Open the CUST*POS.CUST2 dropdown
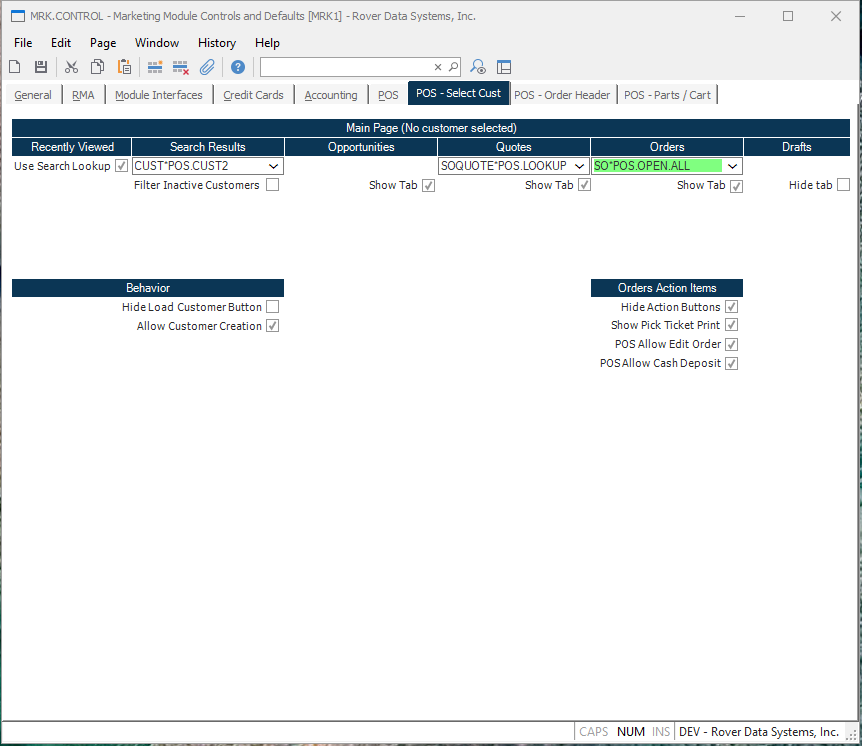The height and width of the screenshot is (746, 862). pyautogui.click(x=273, y=166)
